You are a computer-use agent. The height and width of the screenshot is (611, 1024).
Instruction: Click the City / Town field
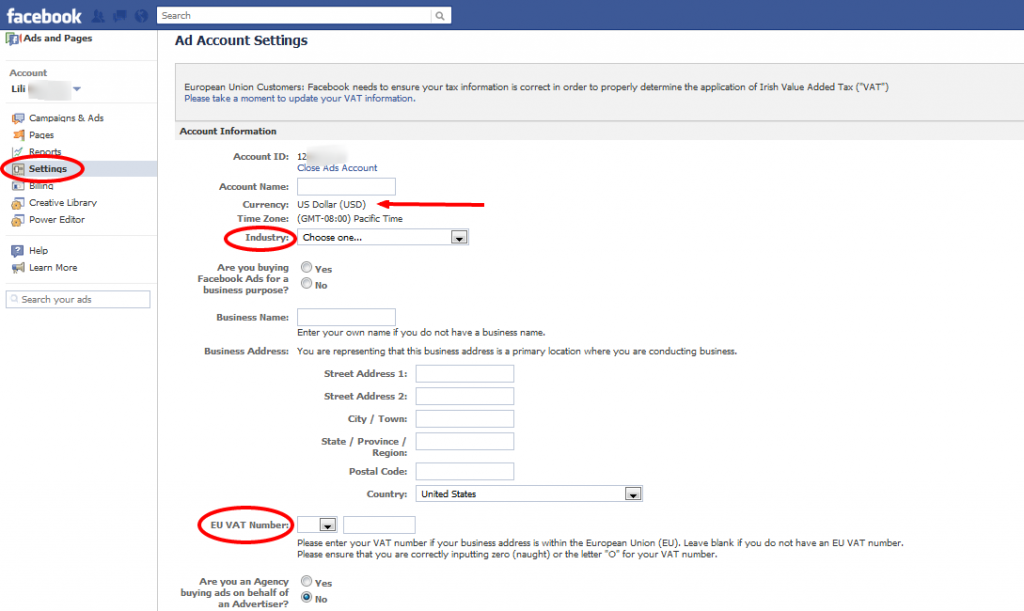[x=465, y=419]
